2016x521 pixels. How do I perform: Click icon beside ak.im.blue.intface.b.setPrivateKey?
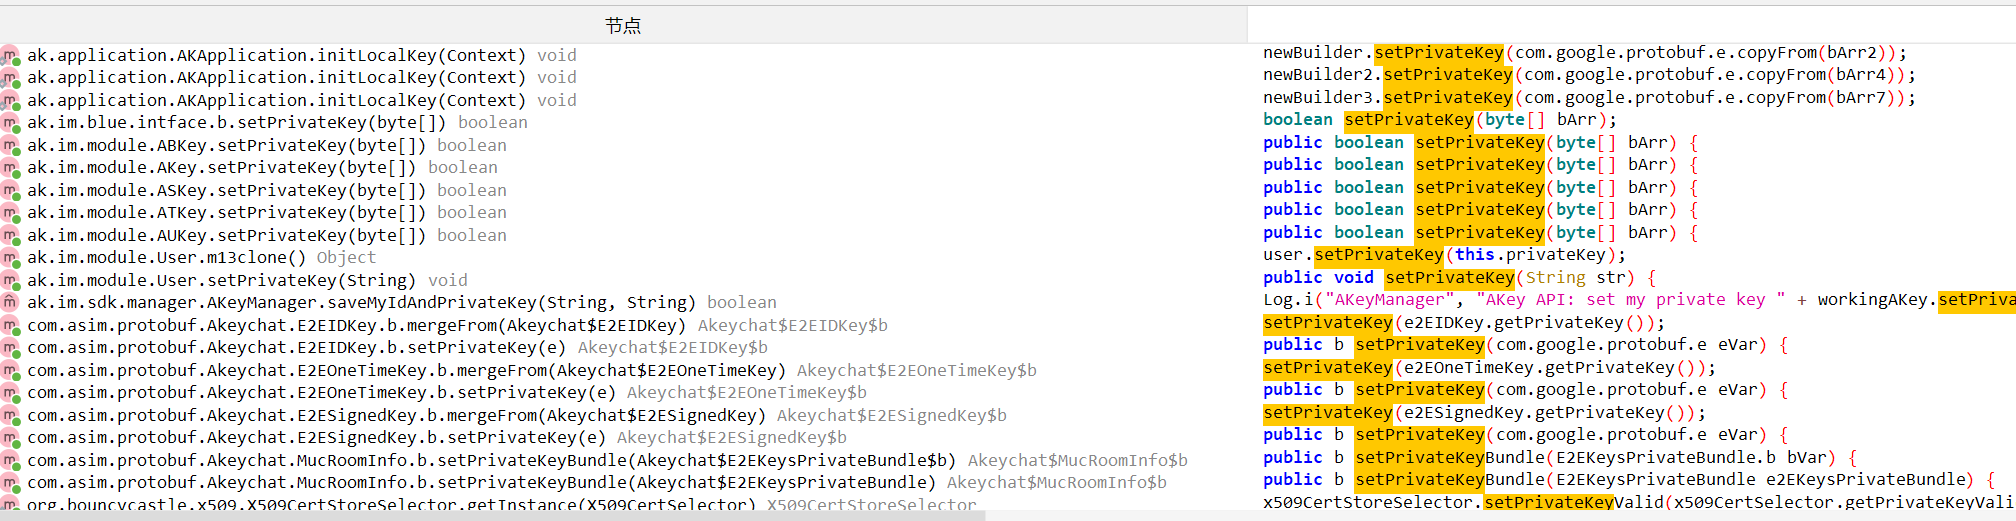pos(10,123)
